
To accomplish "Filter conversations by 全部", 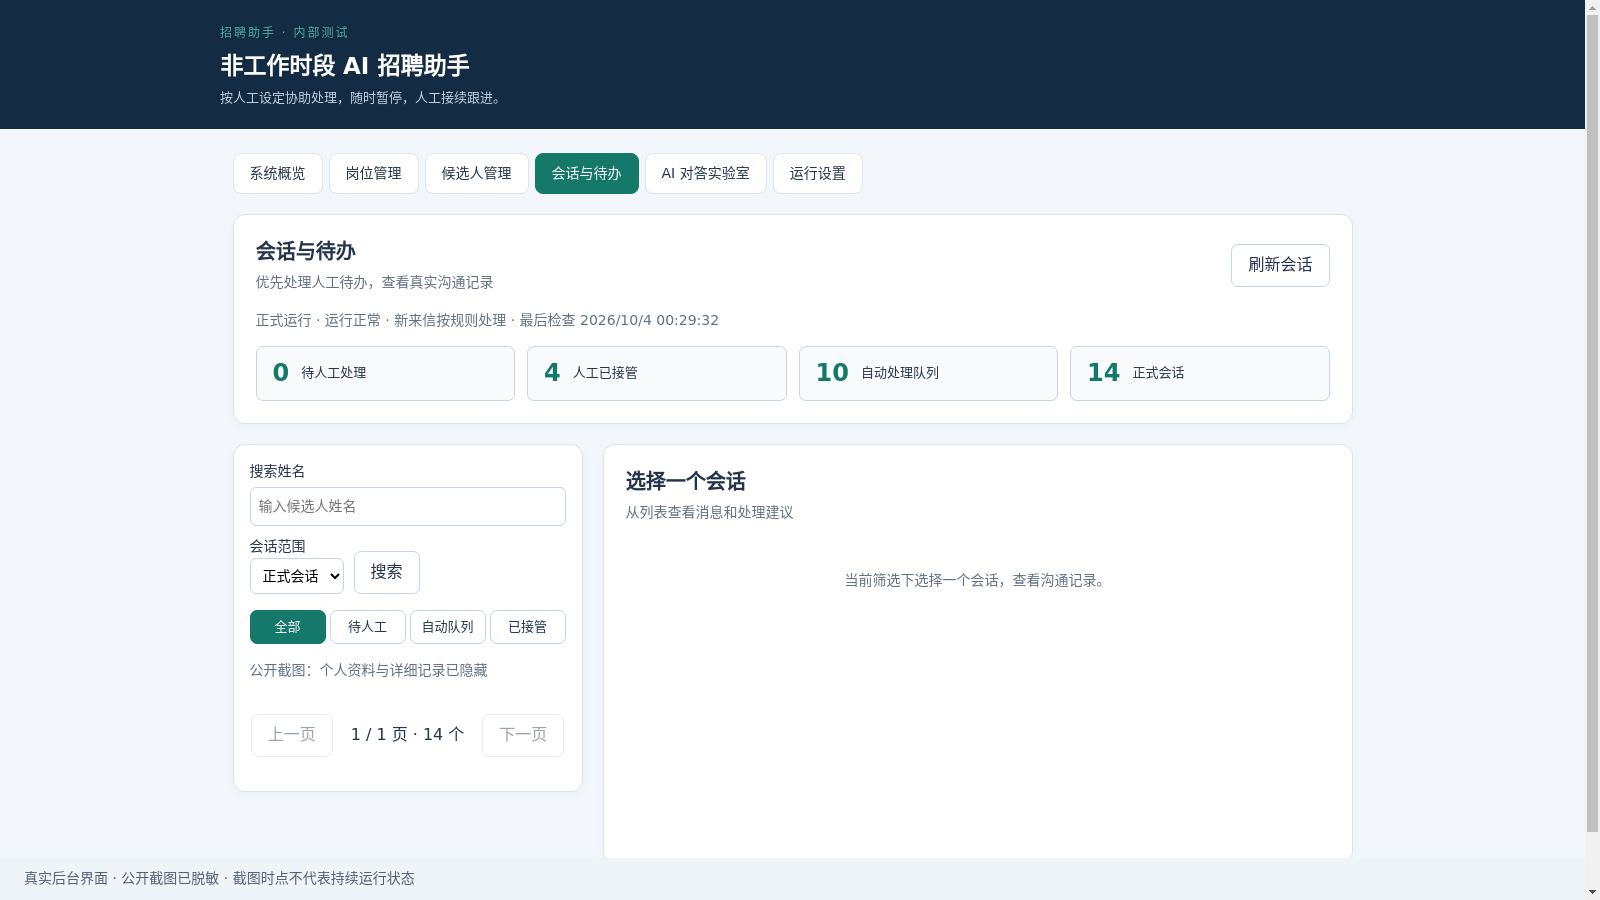I will pos(288,627).
